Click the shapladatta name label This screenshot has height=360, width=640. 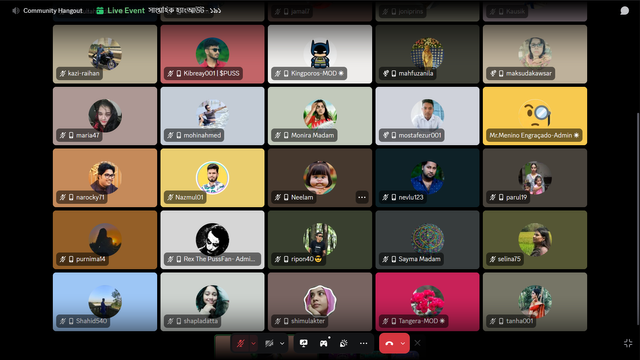pyautogui.click(x=200, y=321)
